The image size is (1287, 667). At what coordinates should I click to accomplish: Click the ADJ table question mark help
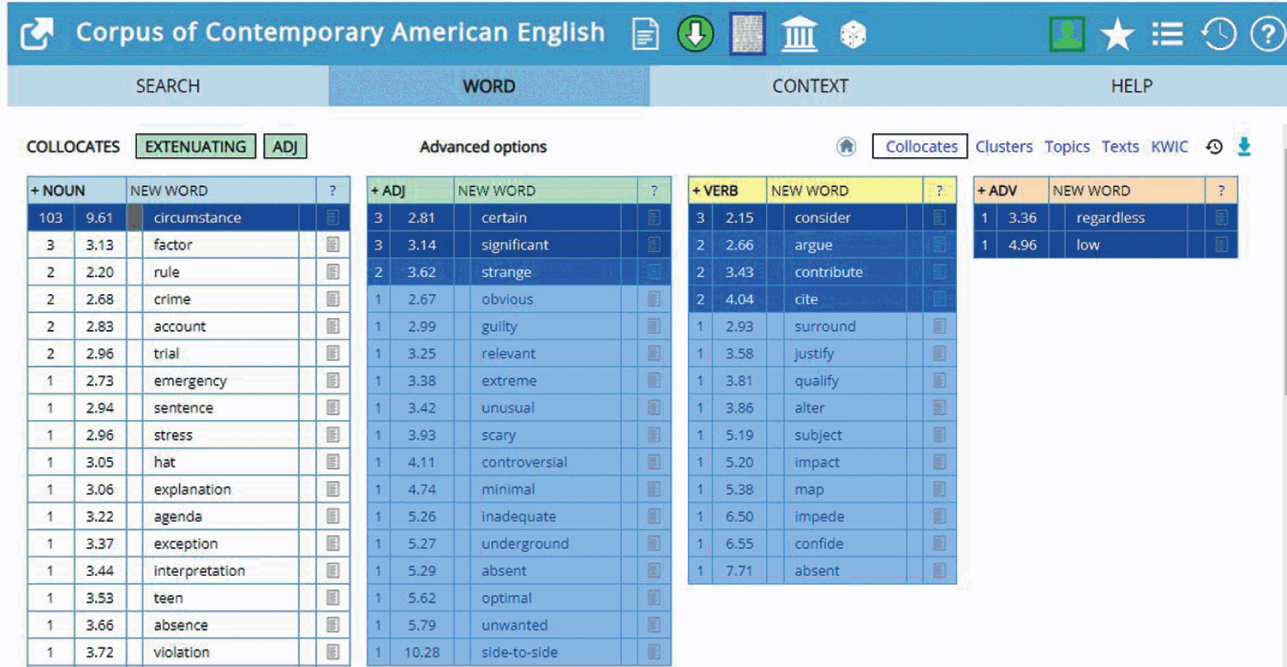(654, 190)
